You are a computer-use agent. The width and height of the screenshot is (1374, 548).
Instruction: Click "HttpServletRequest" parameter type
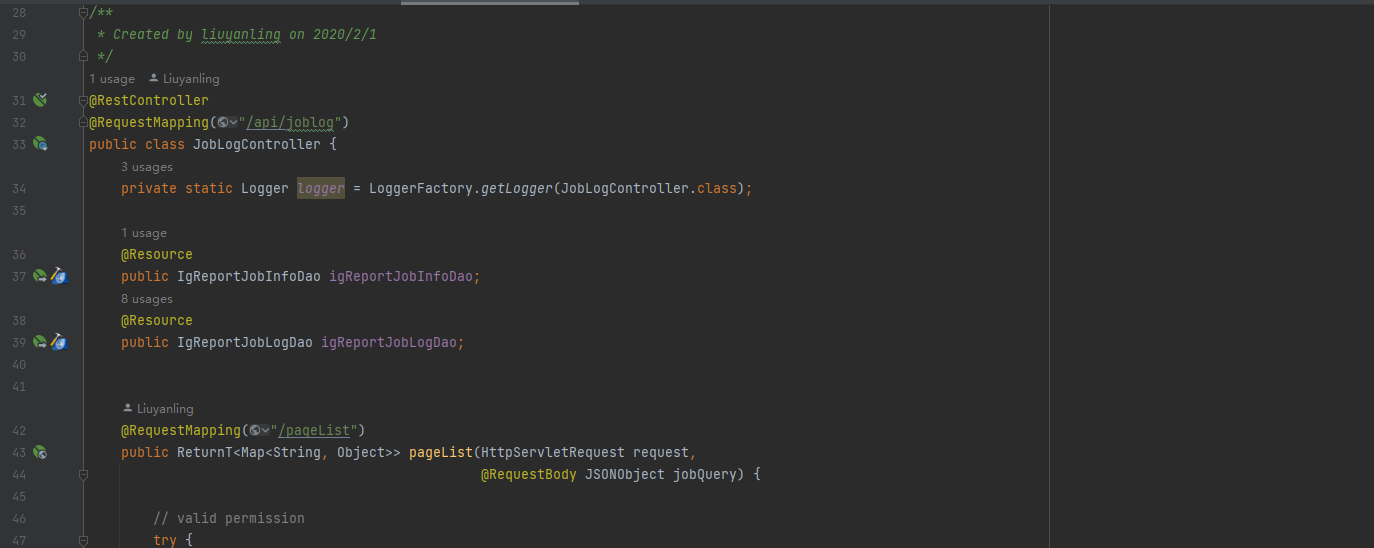click(553, 452)
